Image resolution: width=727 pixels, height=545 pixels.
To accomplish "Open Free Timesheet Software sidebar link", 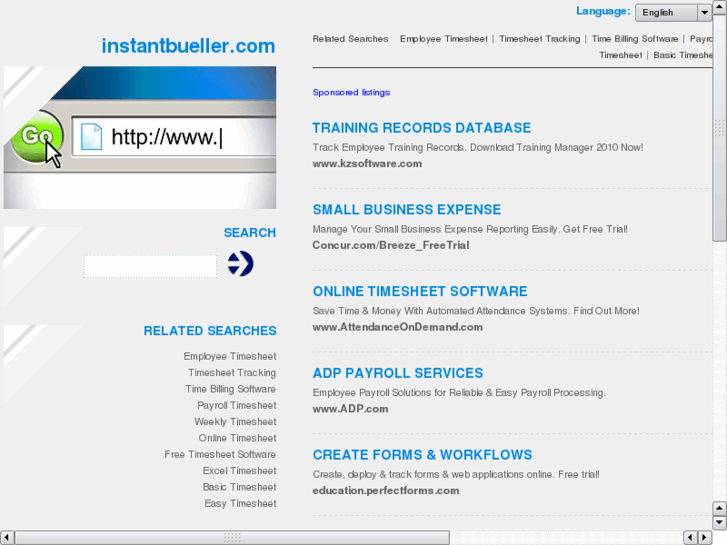I will point(220,454).
